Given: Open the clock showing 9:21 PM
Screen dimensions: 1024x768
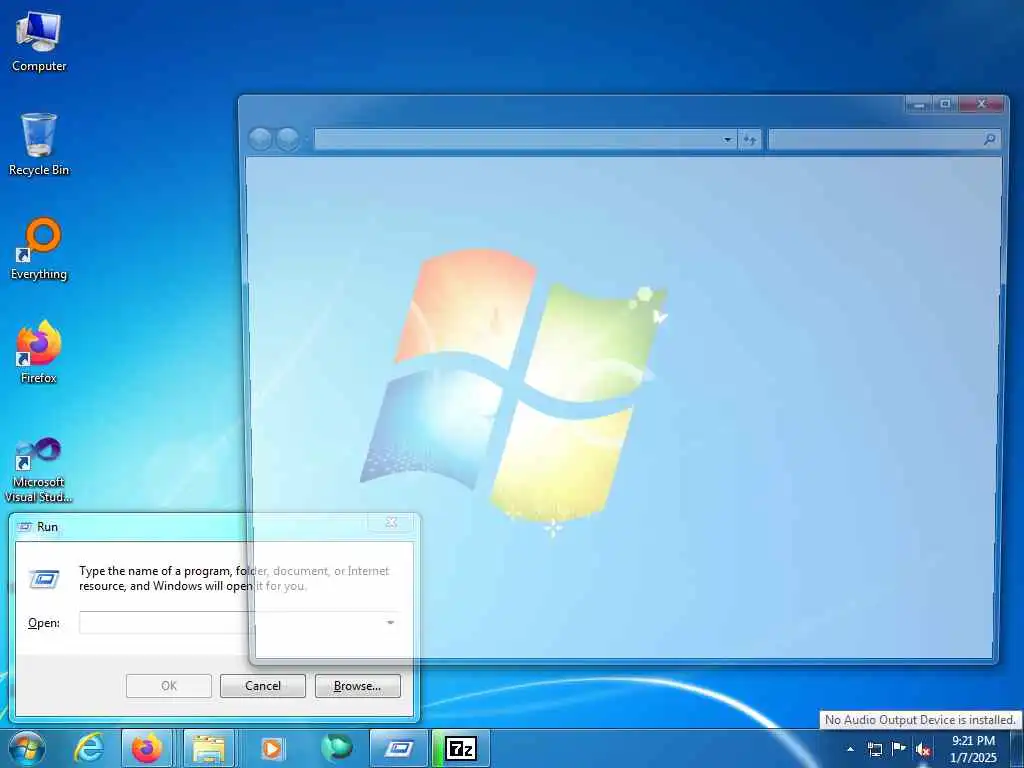Looking at the screenshot, I should click(x=973, y=749).
